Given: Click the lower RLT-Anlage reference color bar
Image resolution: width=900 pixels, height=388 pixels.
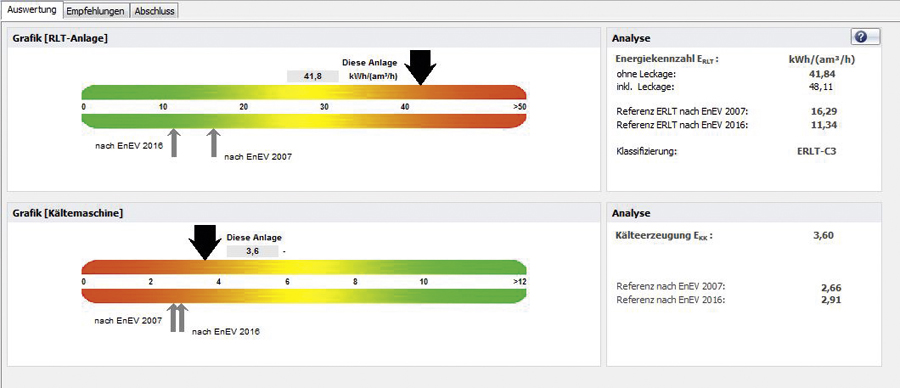Looking at the screenshot, I should (x=304, y=121).
